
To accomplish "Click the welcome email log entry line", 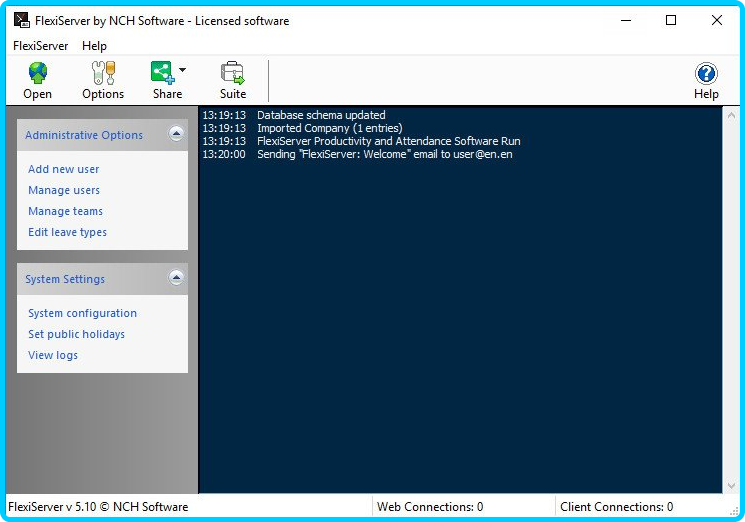I will 384,155.
